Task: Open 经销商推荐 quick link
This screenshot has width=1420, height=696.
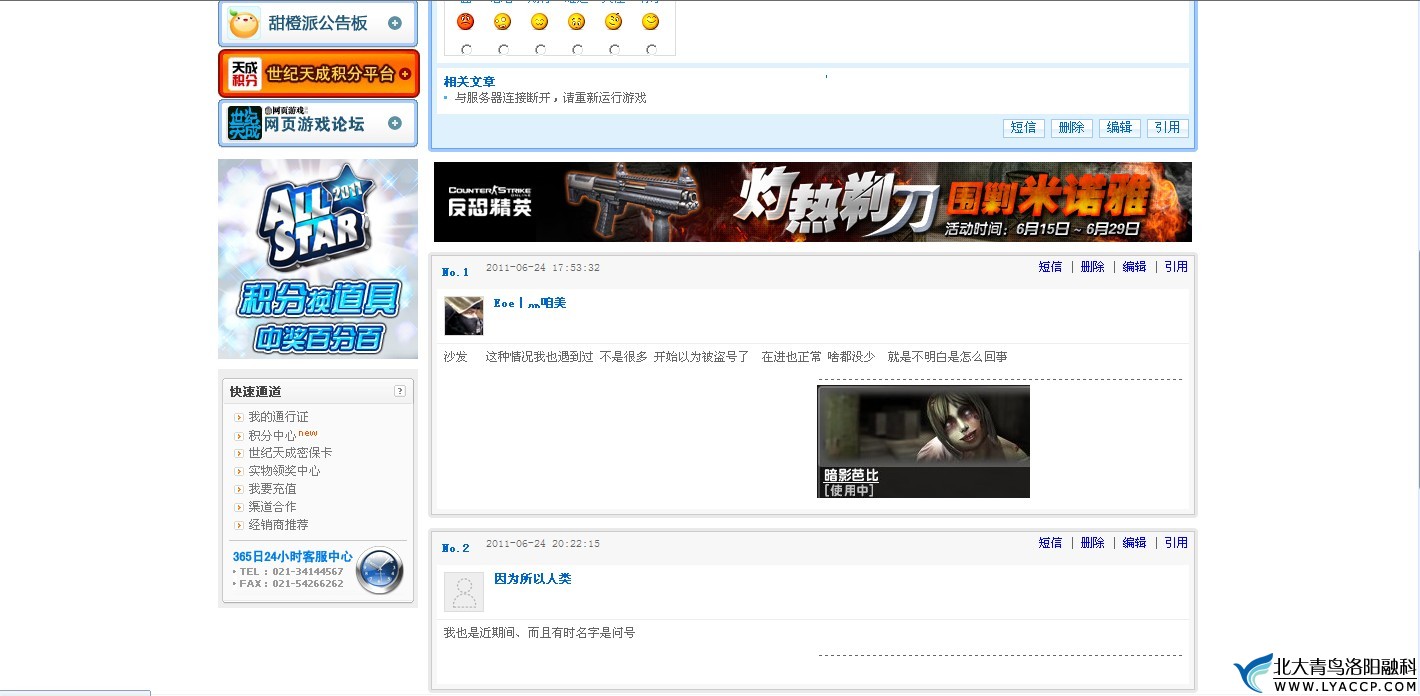Action: 278,525
